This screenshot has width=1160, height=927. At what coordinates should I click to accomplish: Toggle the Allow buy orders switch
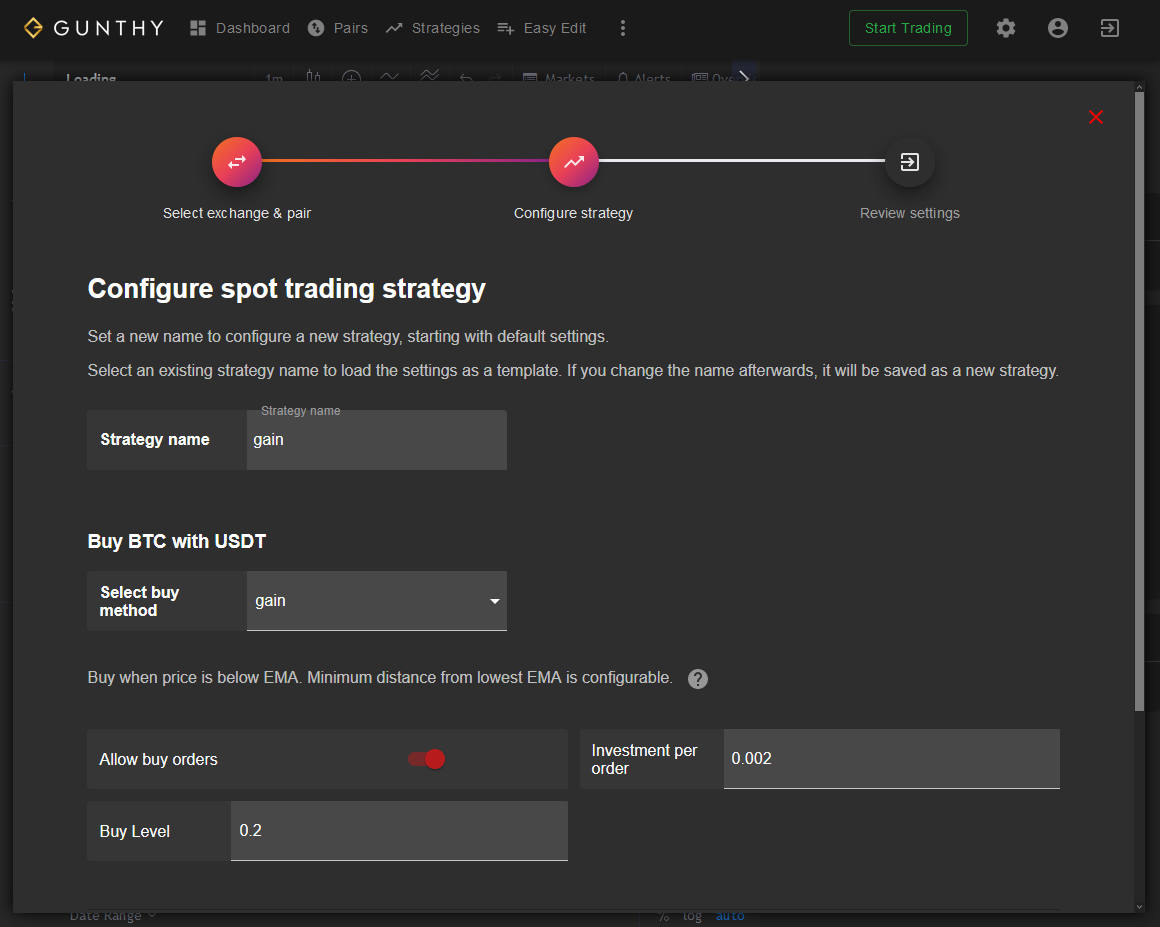[427, 760]
